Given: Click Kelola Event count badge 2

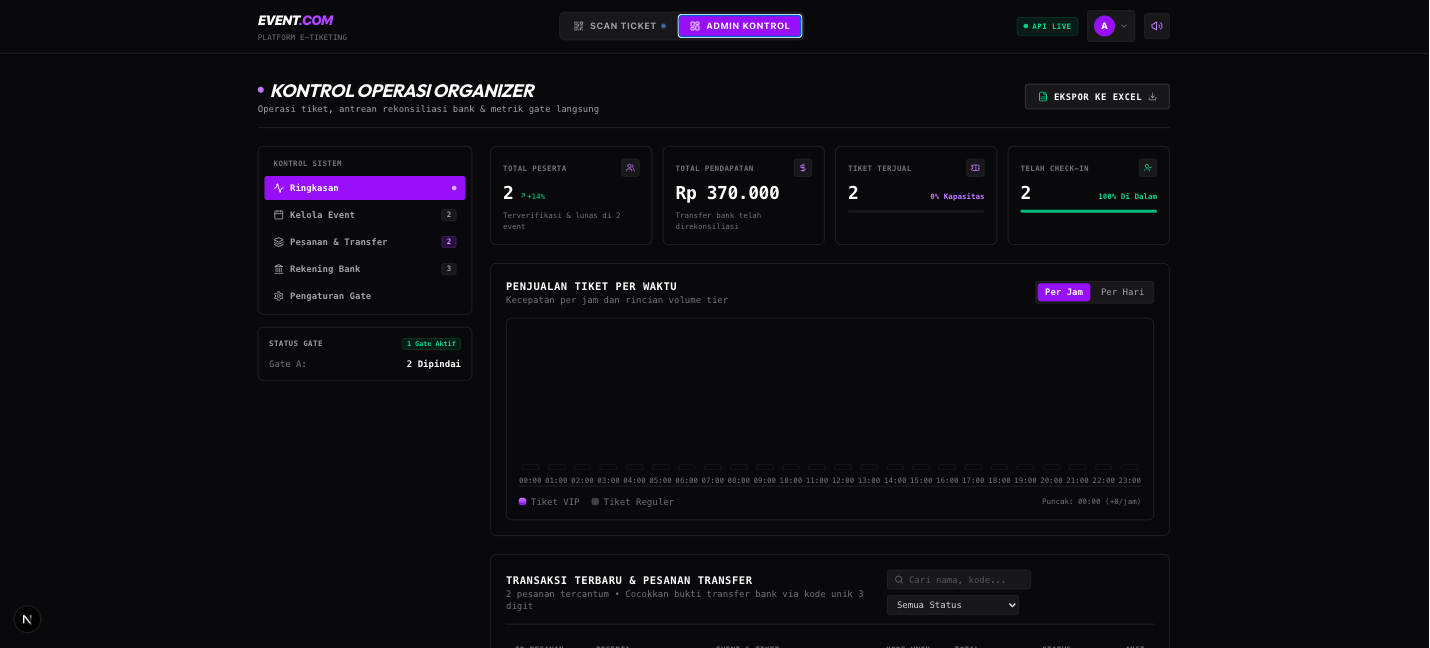Looking at the screenshot, I should point(449,215).
